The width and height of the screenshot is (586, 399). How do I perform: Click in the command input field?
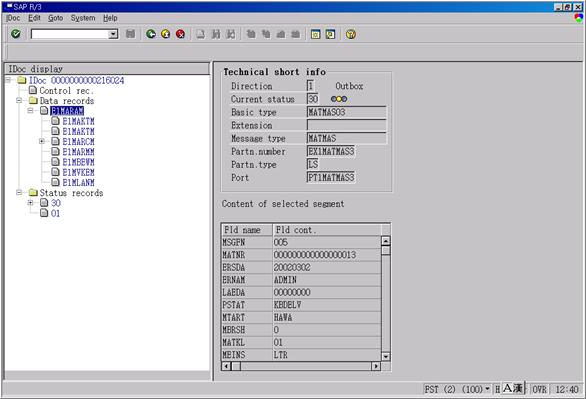[x=70, y=34]
